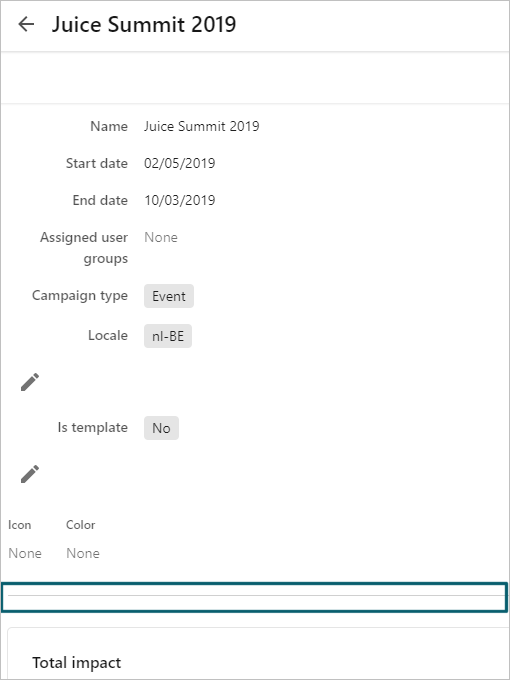Click the Campaign type label

coord(80,296)
